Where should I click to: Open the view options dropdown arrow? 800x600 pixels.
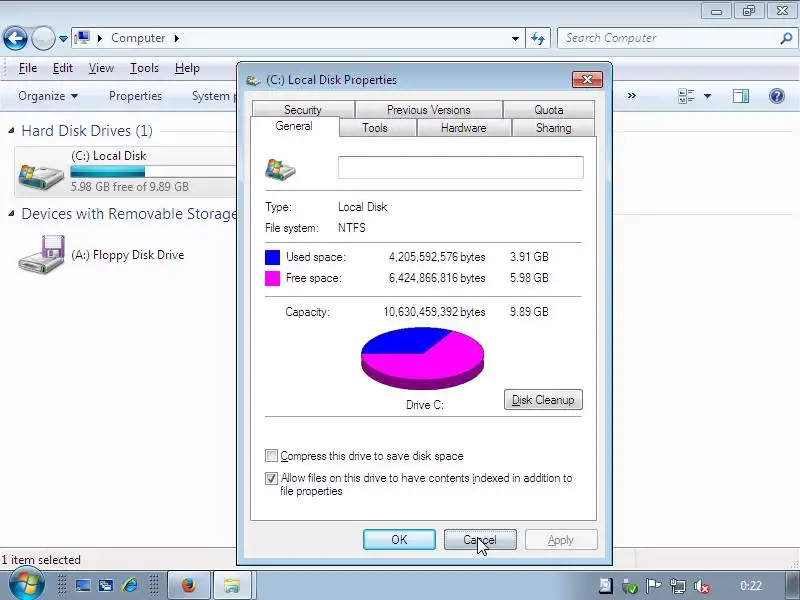pyautogui.click(x=708, y=96)
